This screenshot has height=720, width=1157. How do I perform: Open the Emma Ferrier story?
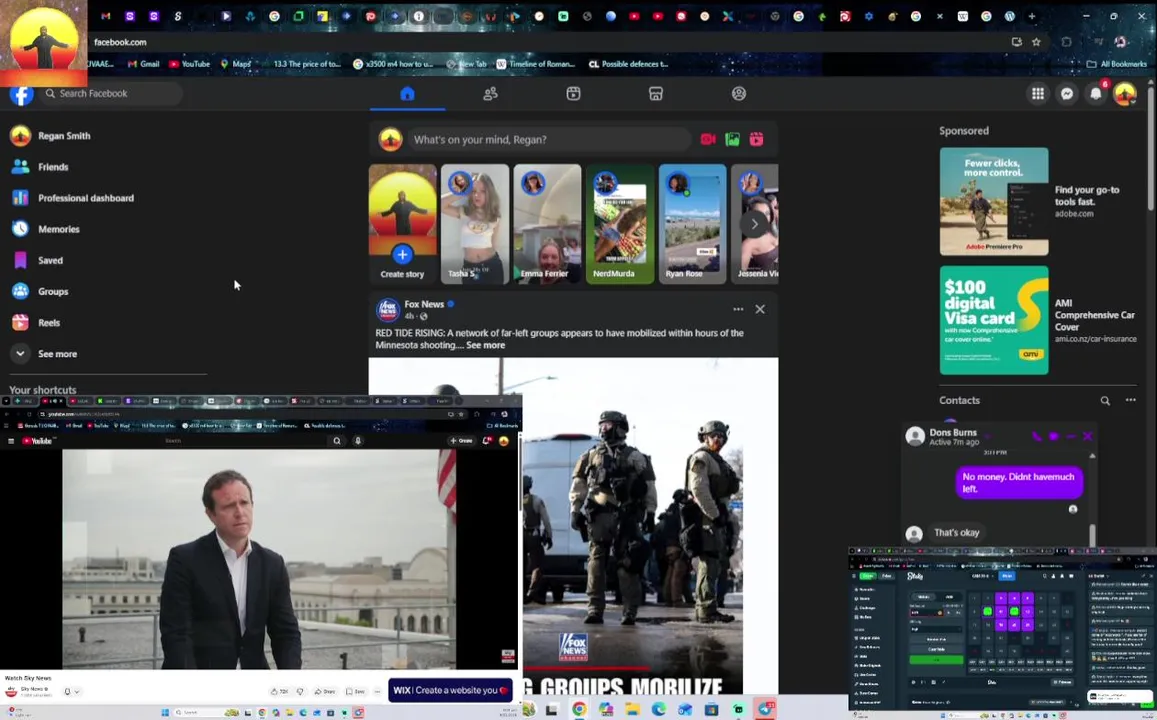click(547, 224)
